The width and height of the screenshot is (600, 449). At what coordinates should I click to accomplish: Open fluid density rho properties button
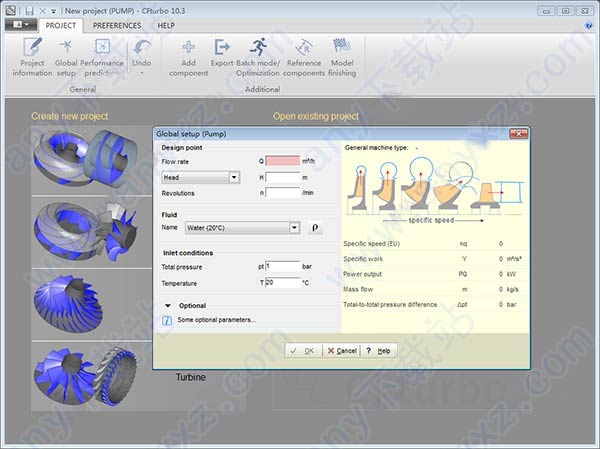click(x=315, y=228)
